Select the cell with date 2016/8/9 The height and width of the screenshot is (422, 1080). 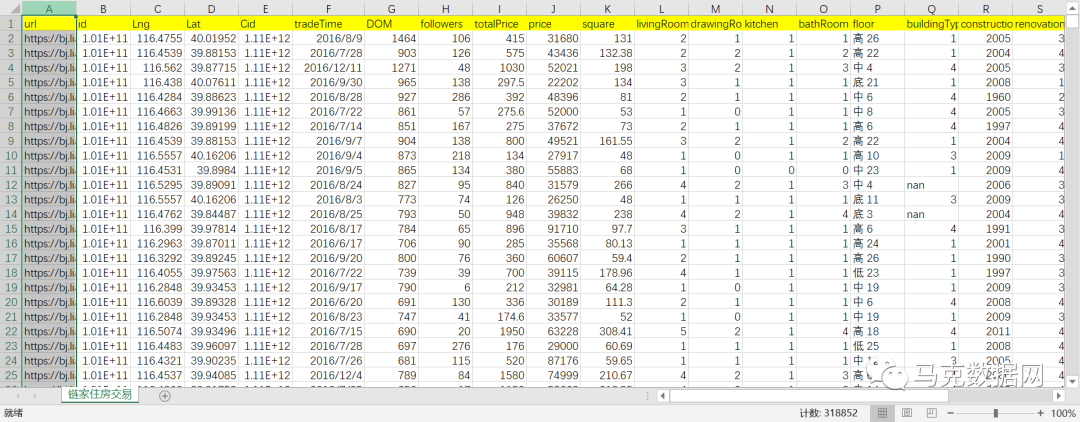328,39
